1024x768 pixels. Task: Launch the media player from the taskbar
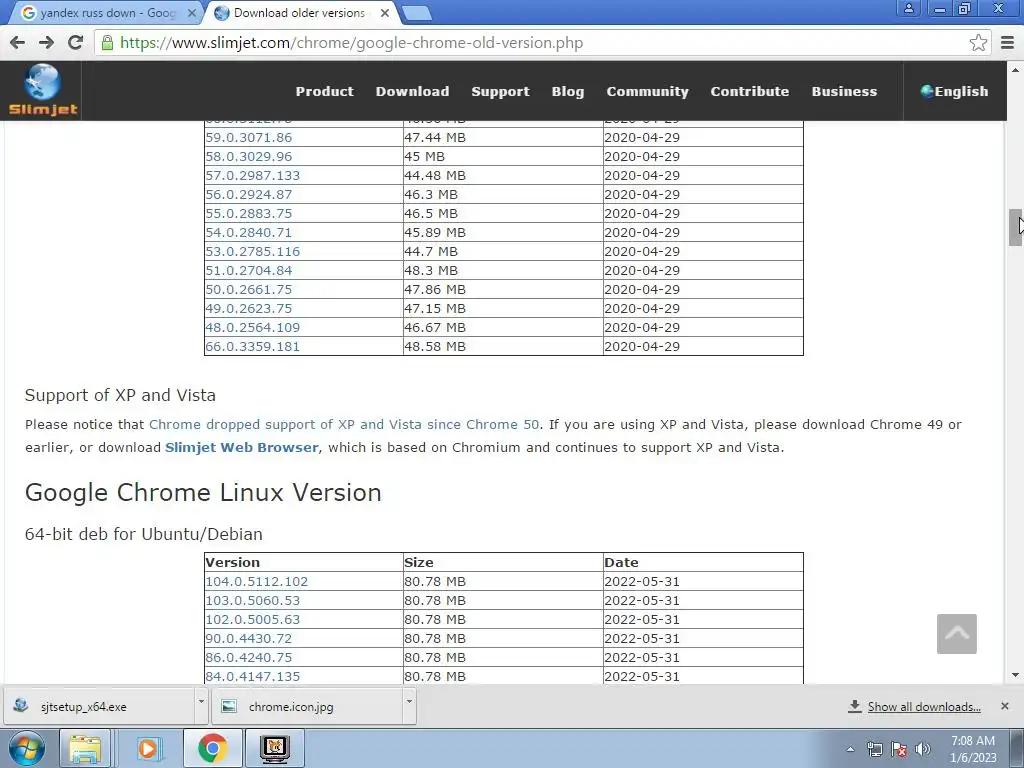point(148,748)
